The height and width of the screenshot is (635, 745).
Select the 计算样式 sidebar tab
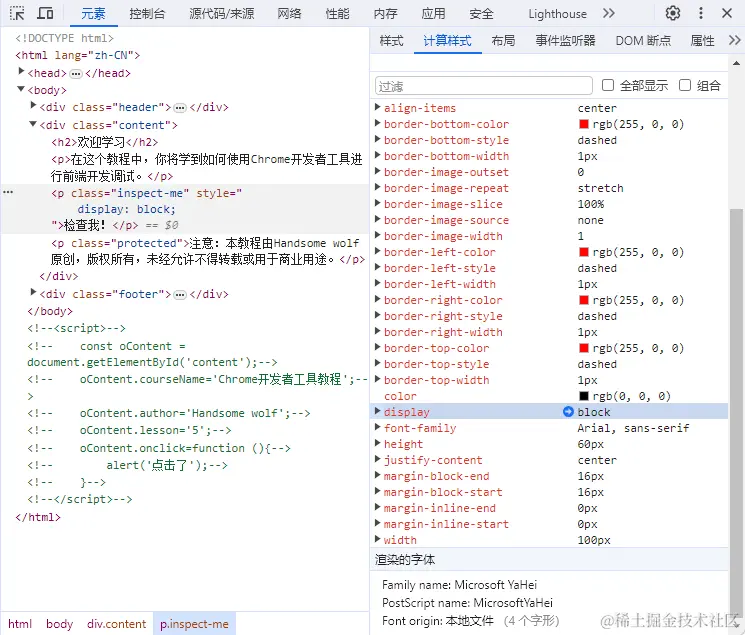click(x=447, y=41)
